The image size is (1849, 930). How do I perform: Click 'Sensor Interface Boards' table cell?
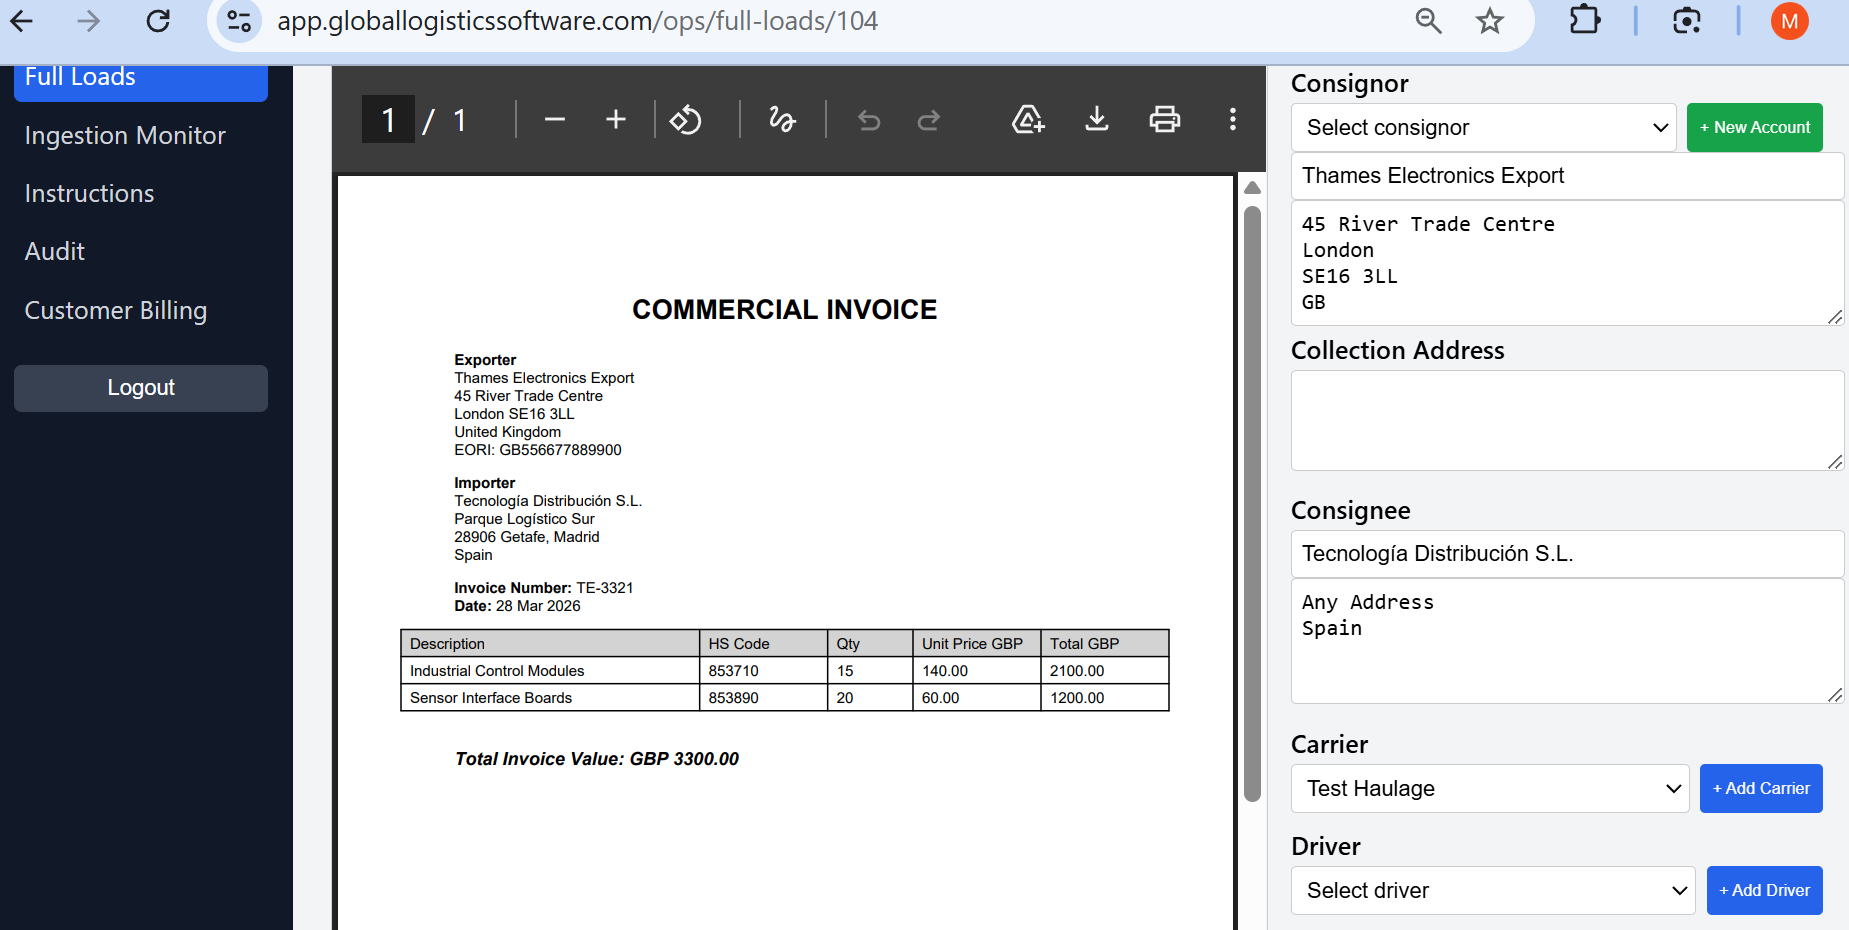[550, 698]
